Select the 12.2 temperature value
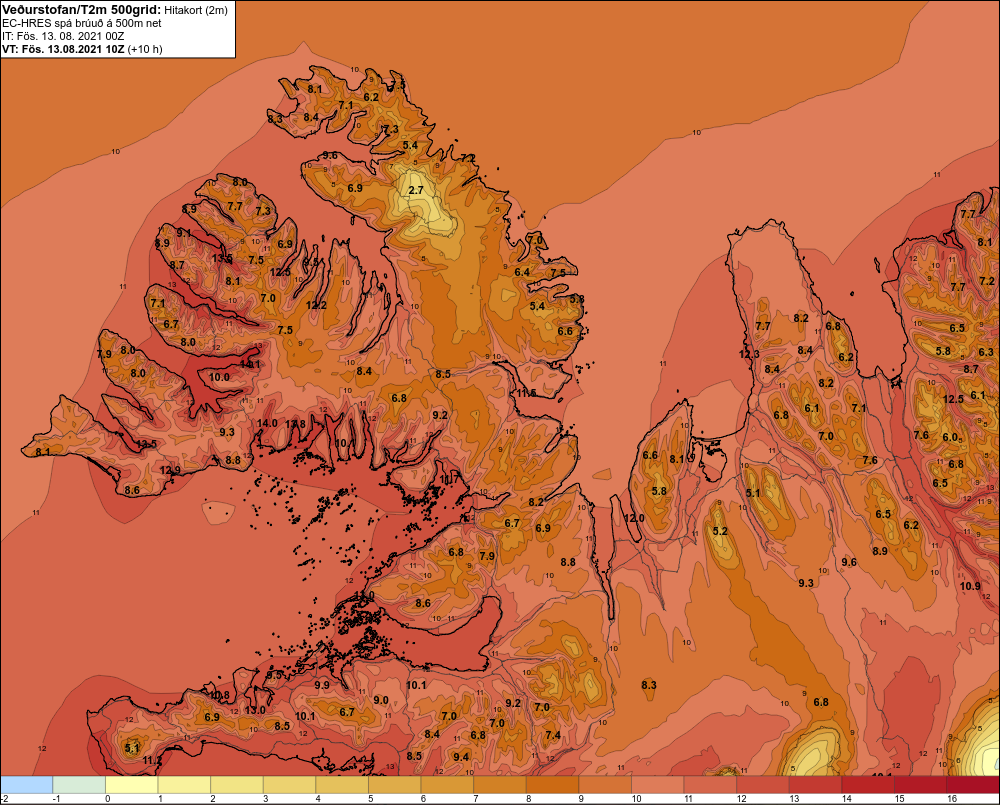The height and width of the screenshot is (805, 1000). 316,305
